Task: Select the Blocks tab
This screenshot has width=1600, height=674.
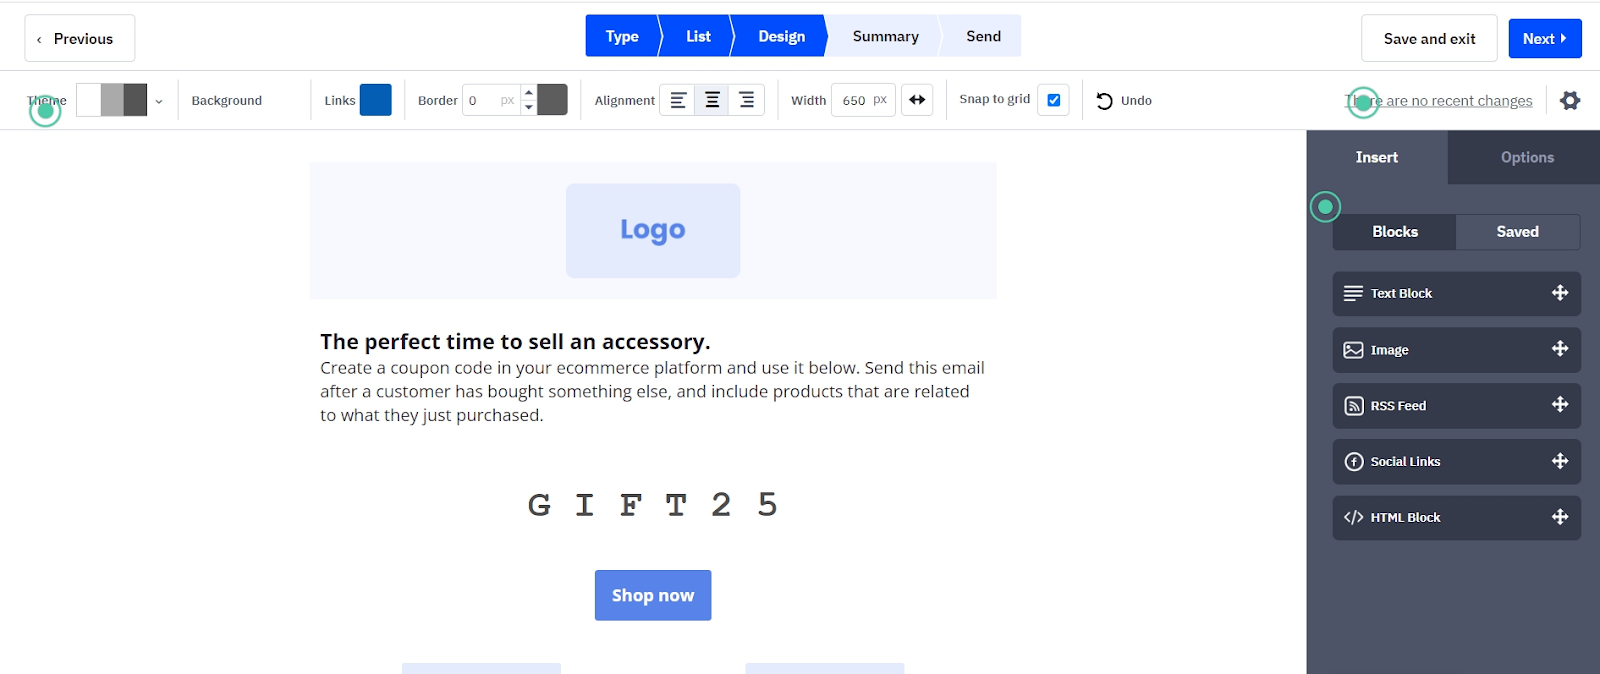Action: (x=1395, y=231)
